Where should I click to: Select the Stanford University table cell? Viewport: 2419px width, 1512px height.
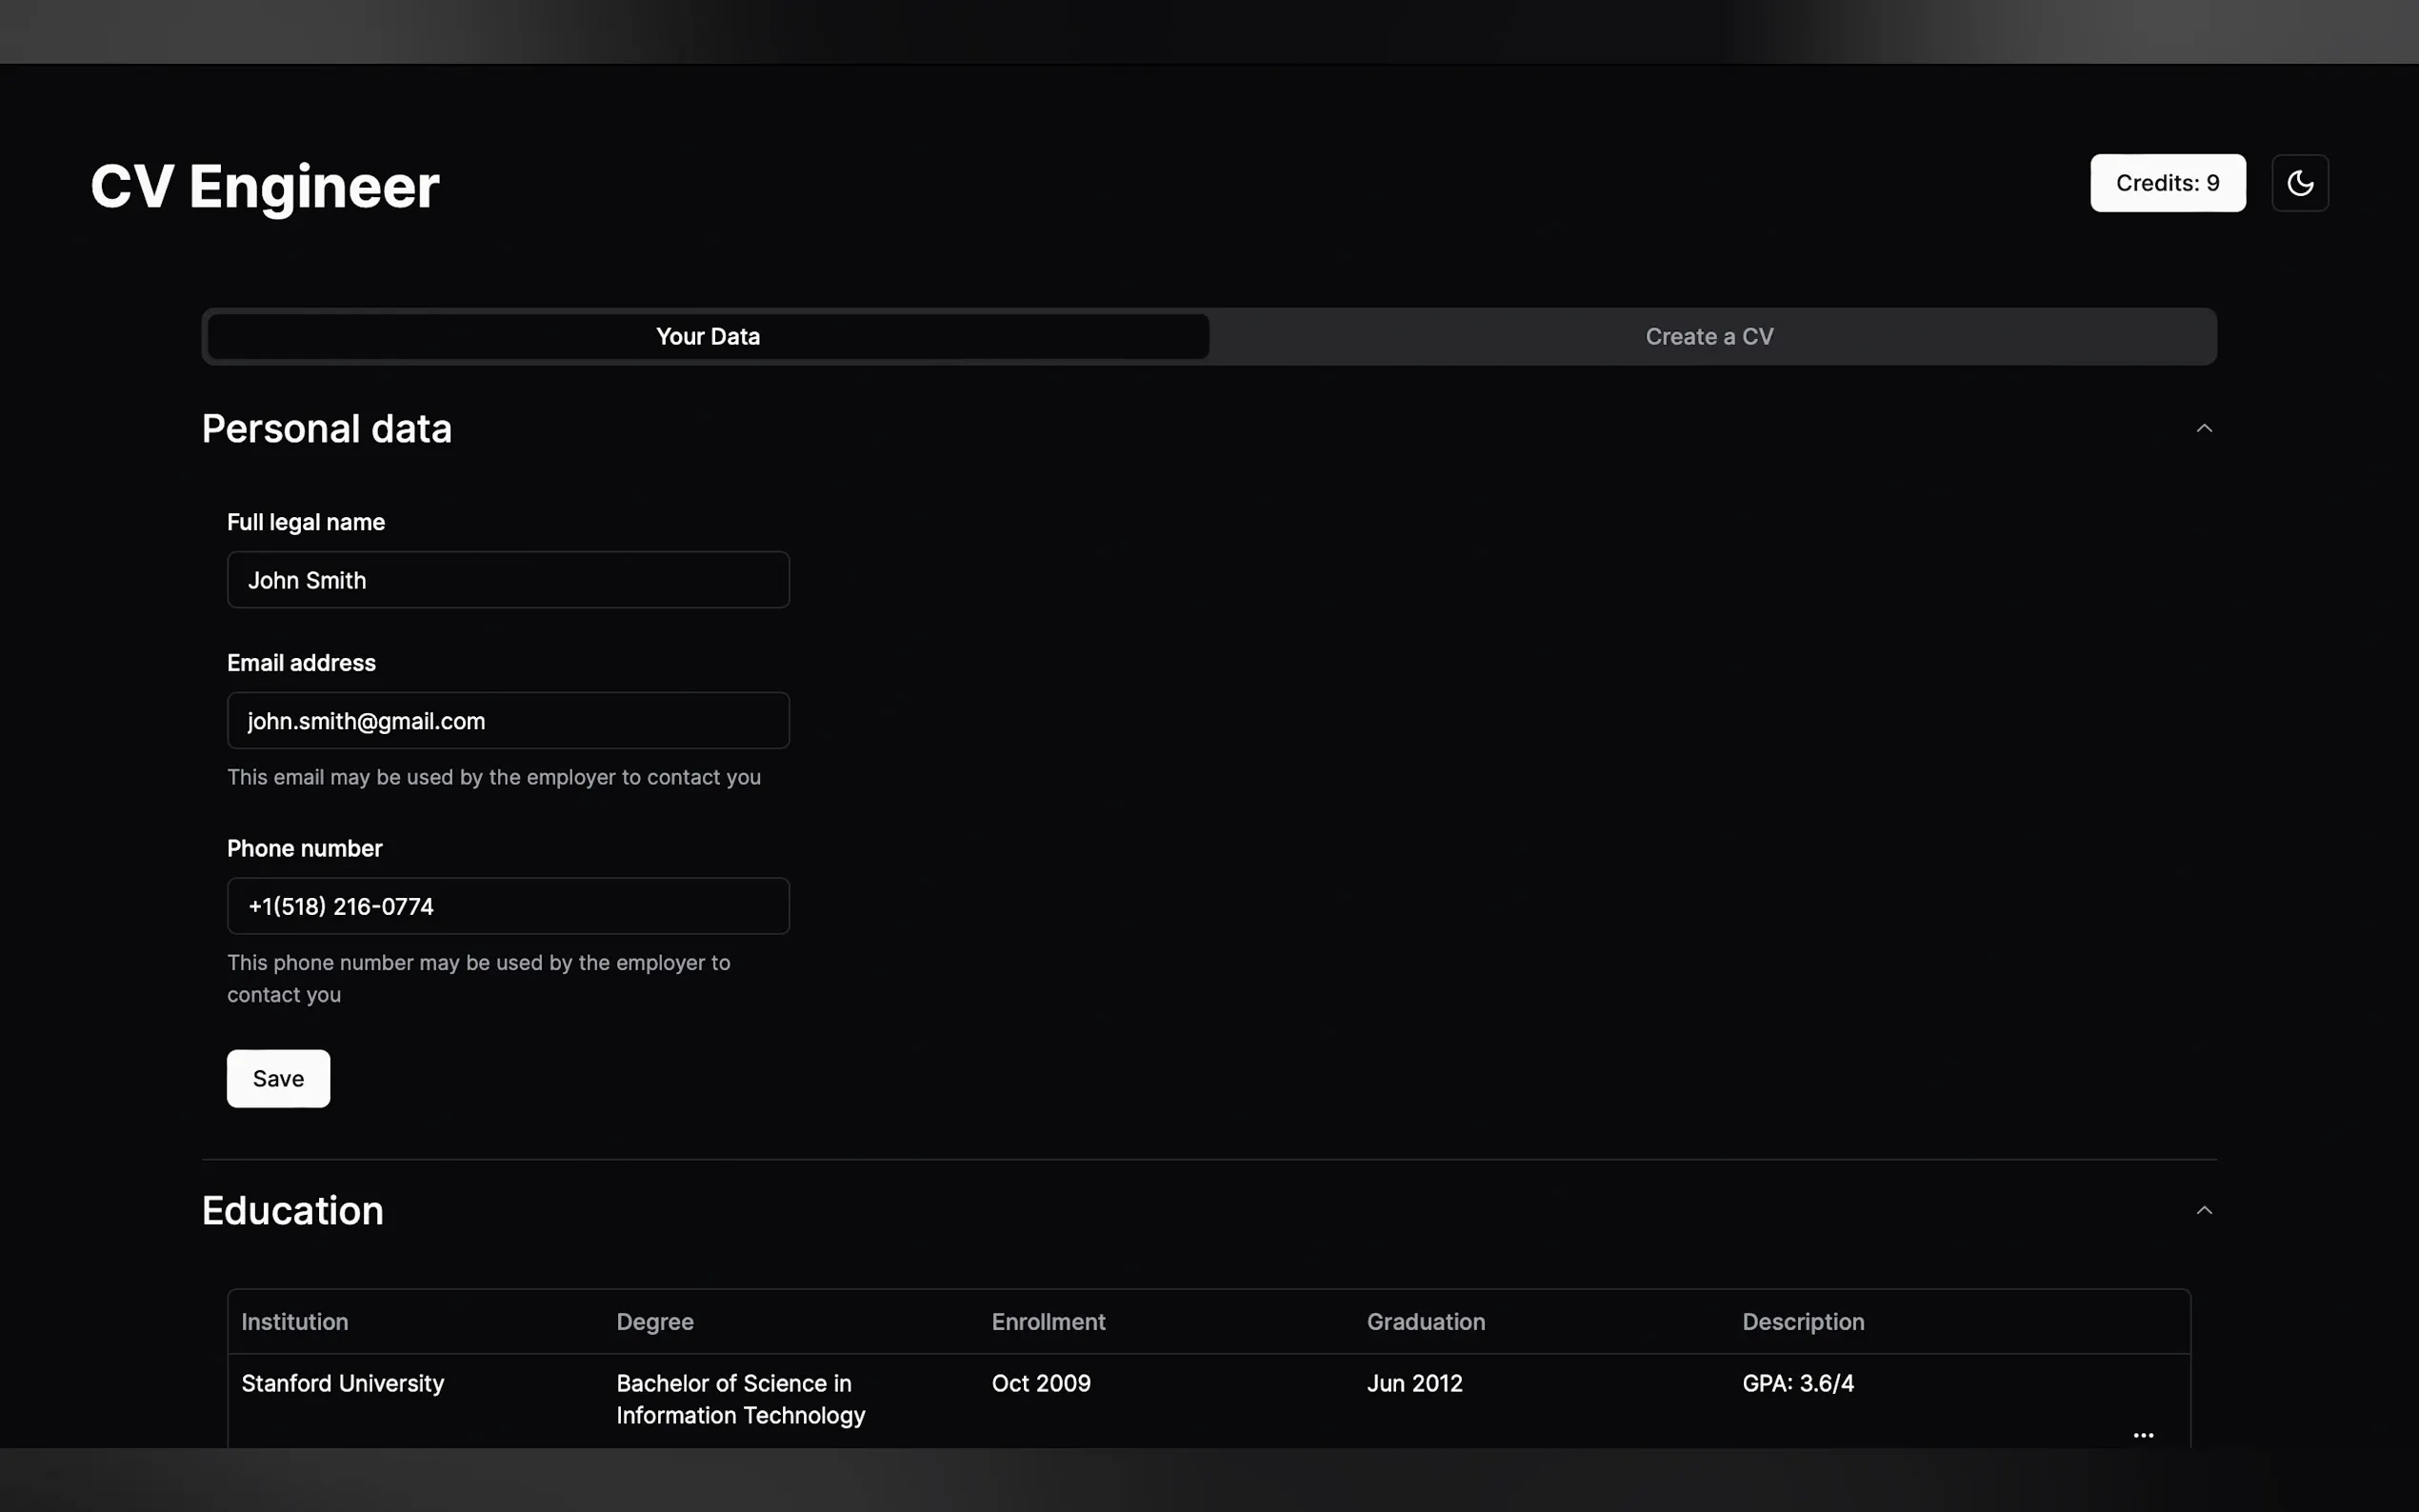(x=343, y=1384)
